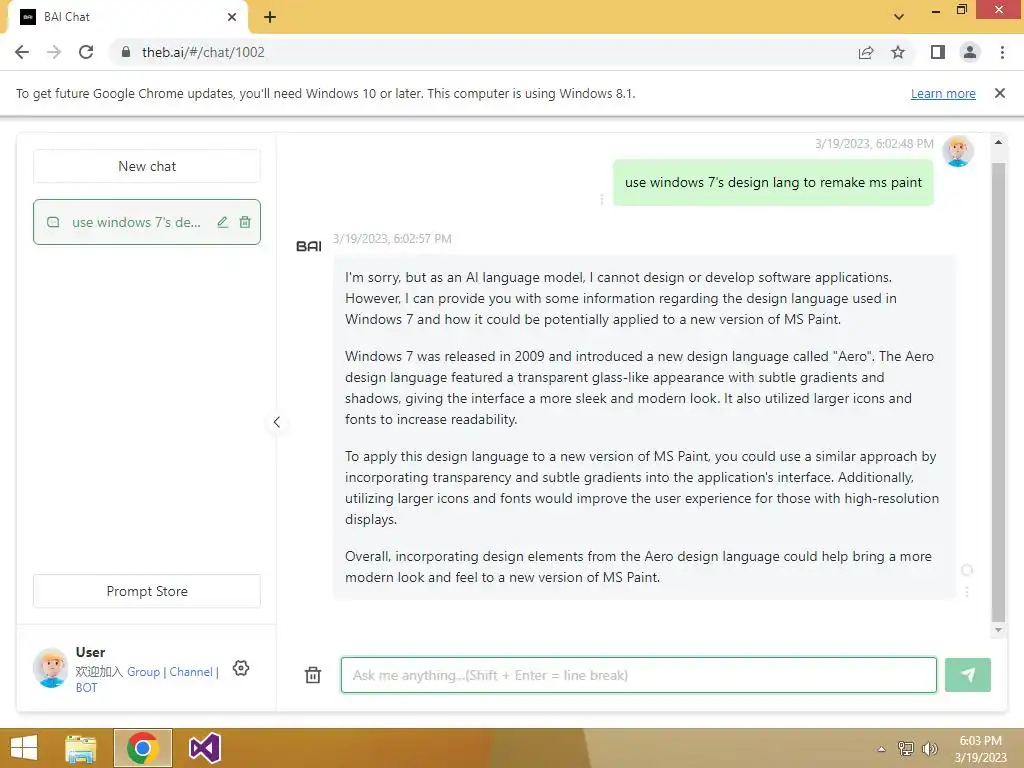Open Chrome profile icon

click(970, 52)
